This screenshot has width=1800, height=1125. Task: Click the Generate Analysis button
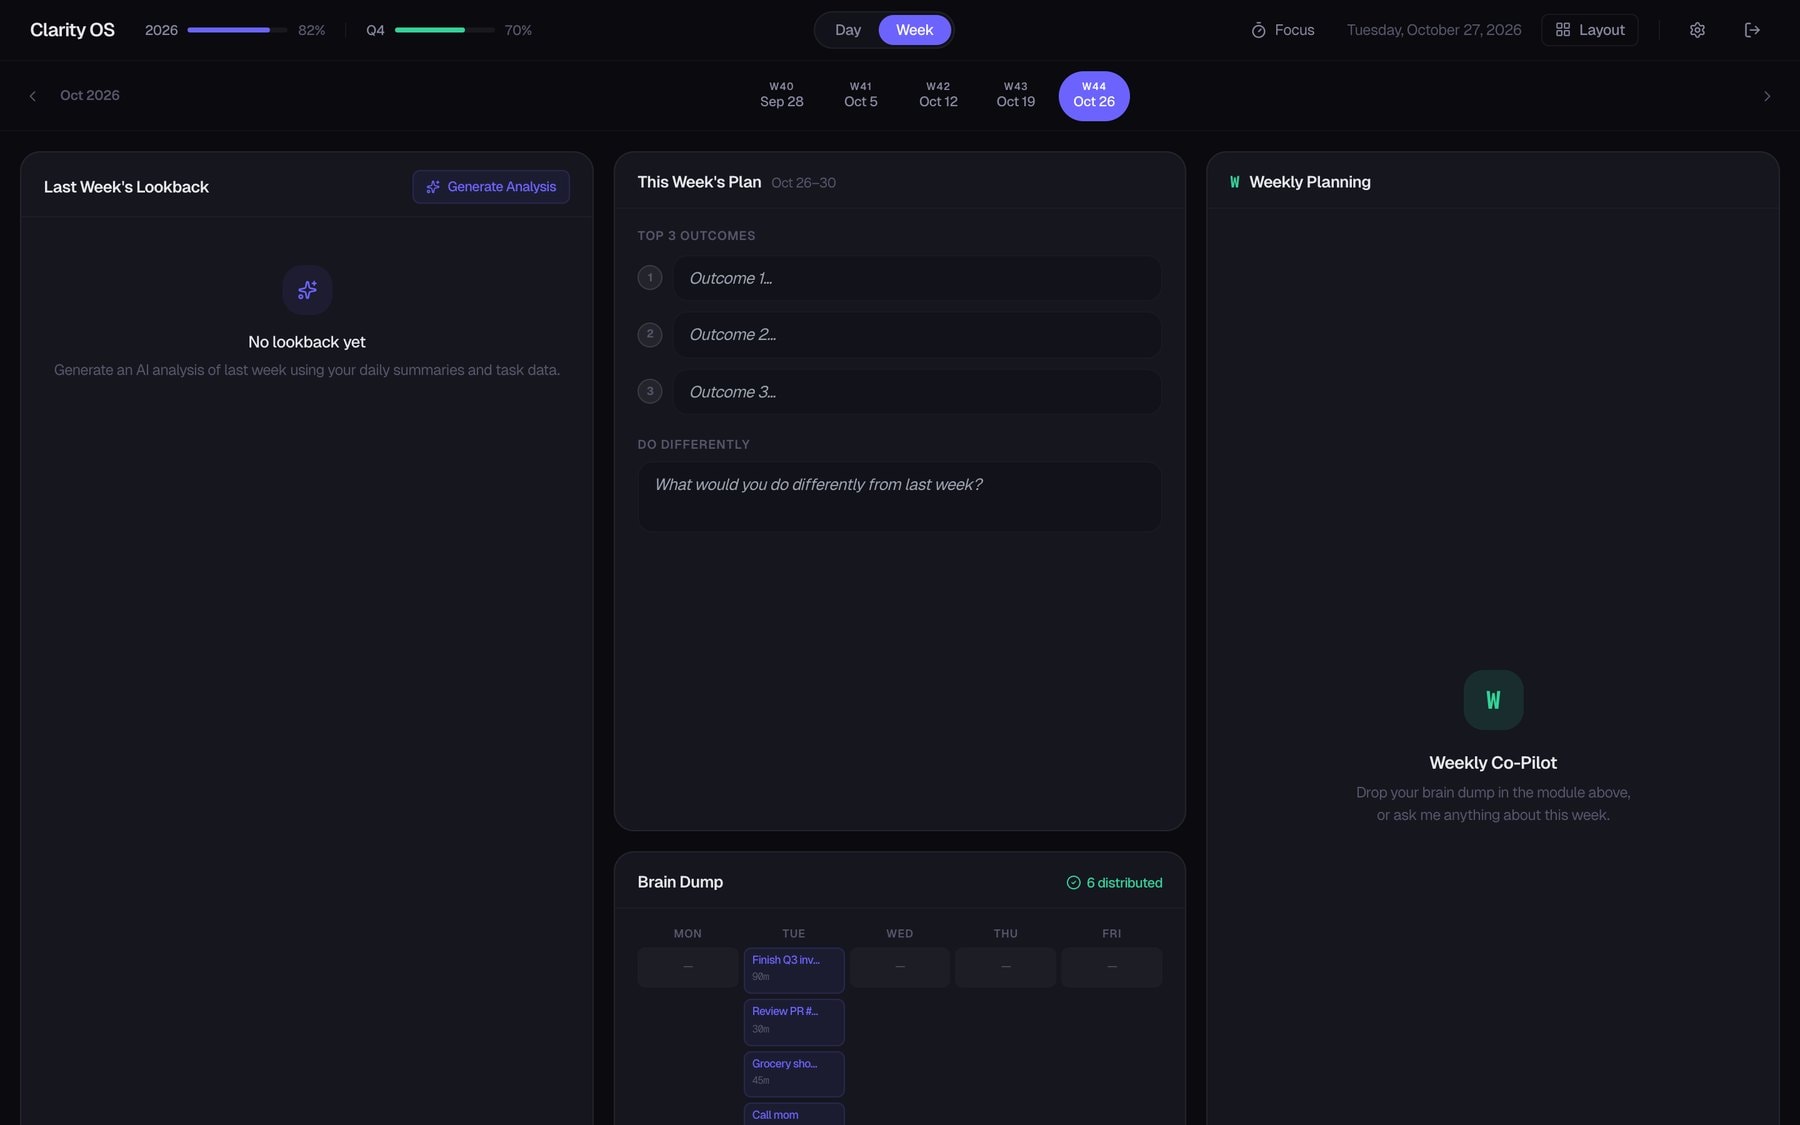[491, 187]
